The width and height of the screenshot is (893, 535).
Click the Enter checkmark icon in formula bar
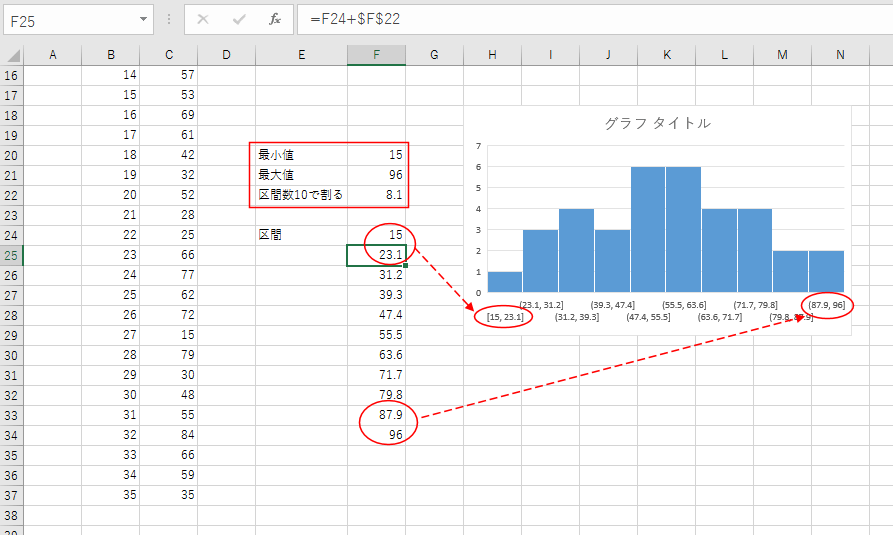(239, 20)
